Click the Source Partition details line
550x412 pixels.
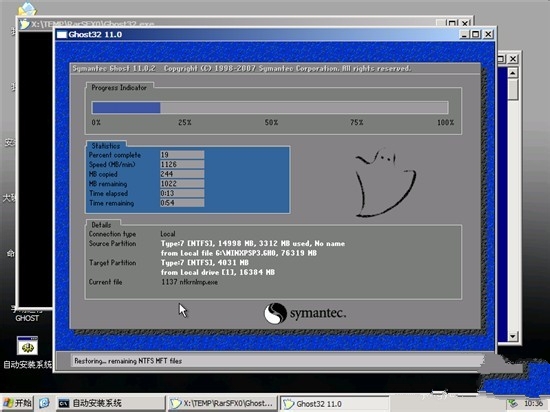(253, 243)
